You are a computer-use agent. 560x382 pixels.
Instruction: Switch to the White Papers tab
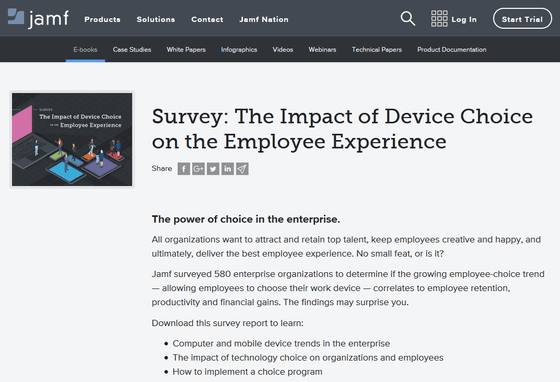pos(186,50)
